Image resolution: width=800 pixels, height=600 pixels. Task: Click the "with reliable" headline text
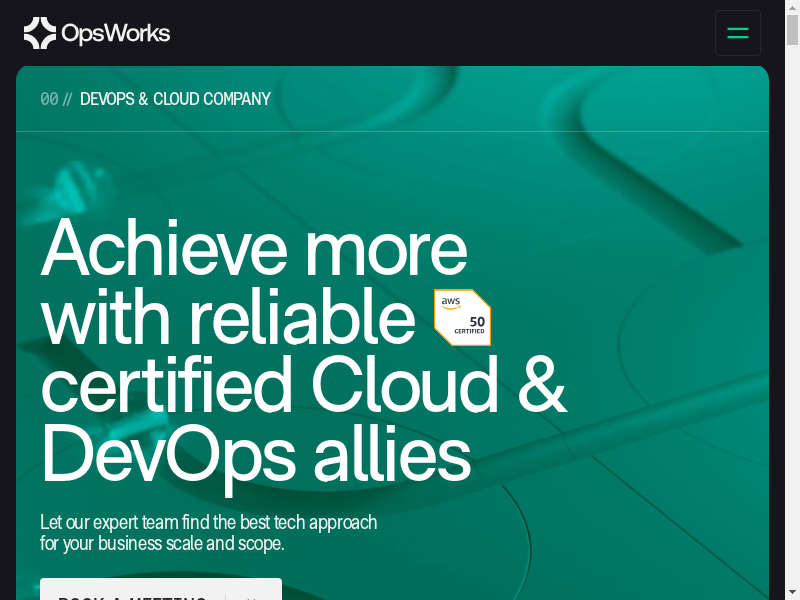[228, 317]
